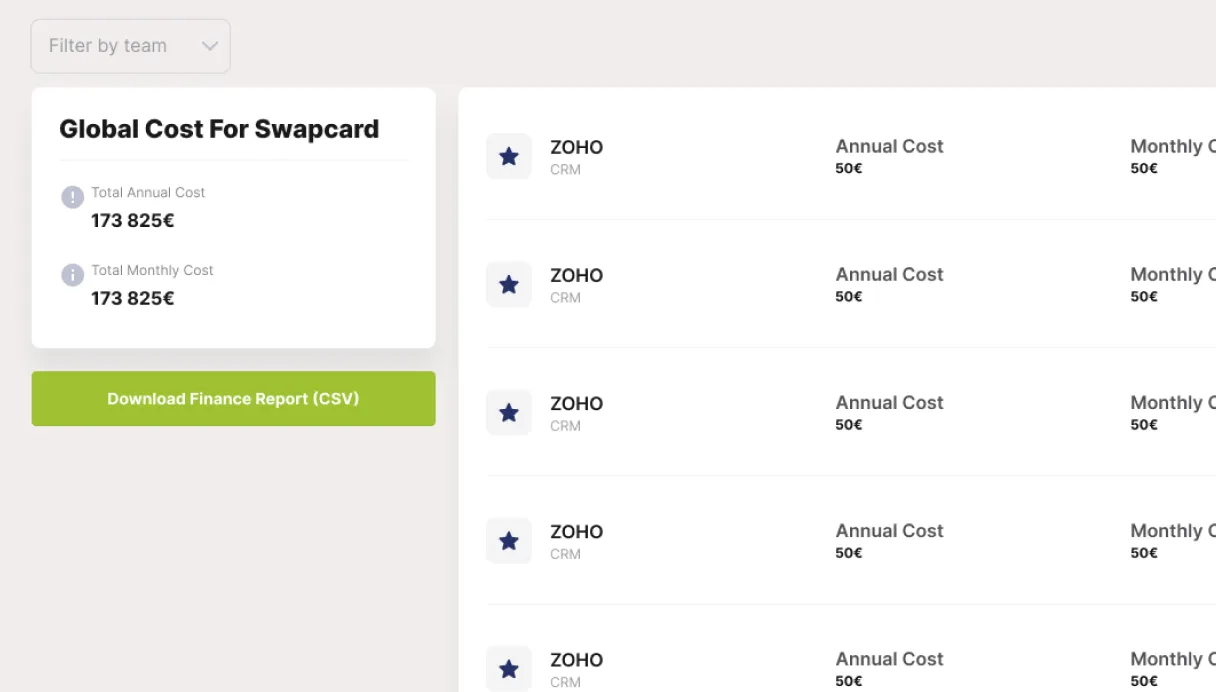
Task: Click exclamation icon beside Total Annual Cost
Action: point(72,197)
